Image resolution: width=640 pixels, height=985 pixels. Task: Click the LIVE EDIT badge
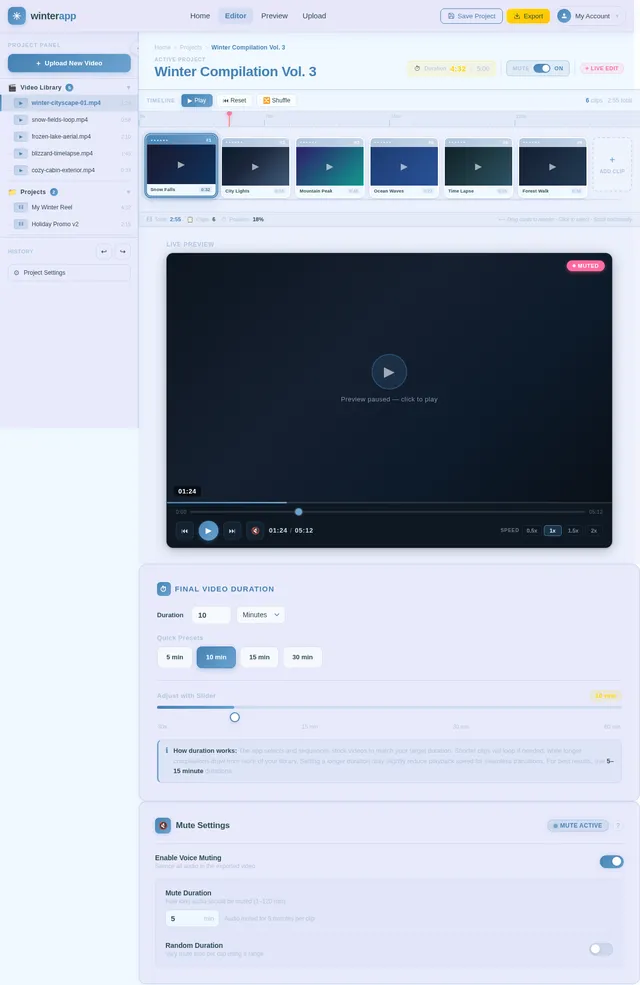(602, 68)
